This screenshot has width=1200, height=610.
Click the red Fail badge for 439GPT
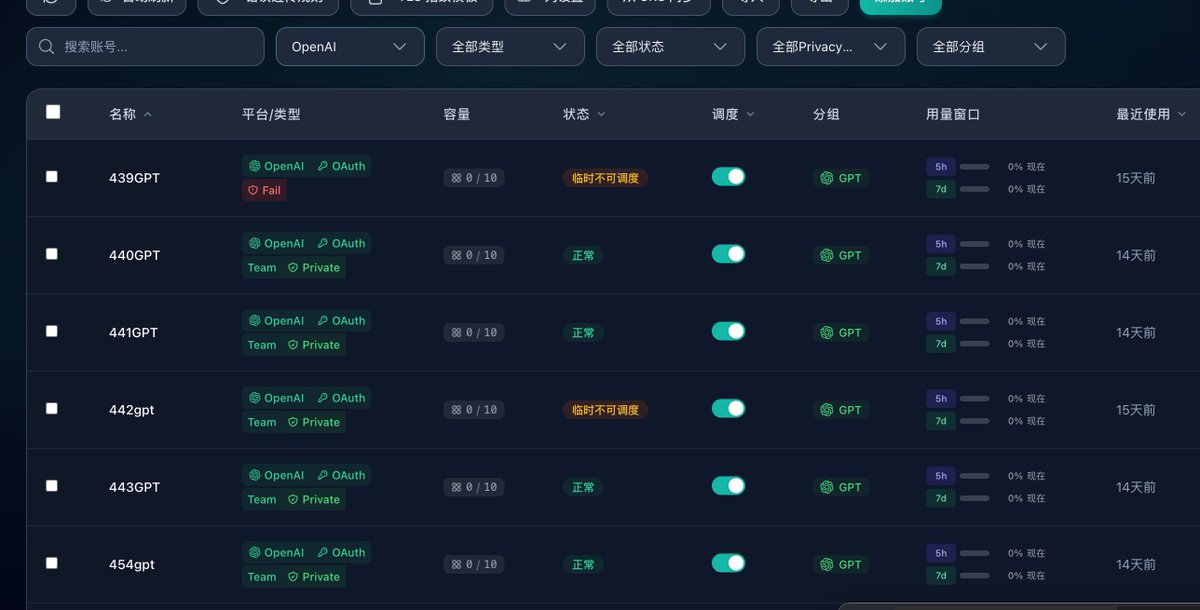[264, 190]
